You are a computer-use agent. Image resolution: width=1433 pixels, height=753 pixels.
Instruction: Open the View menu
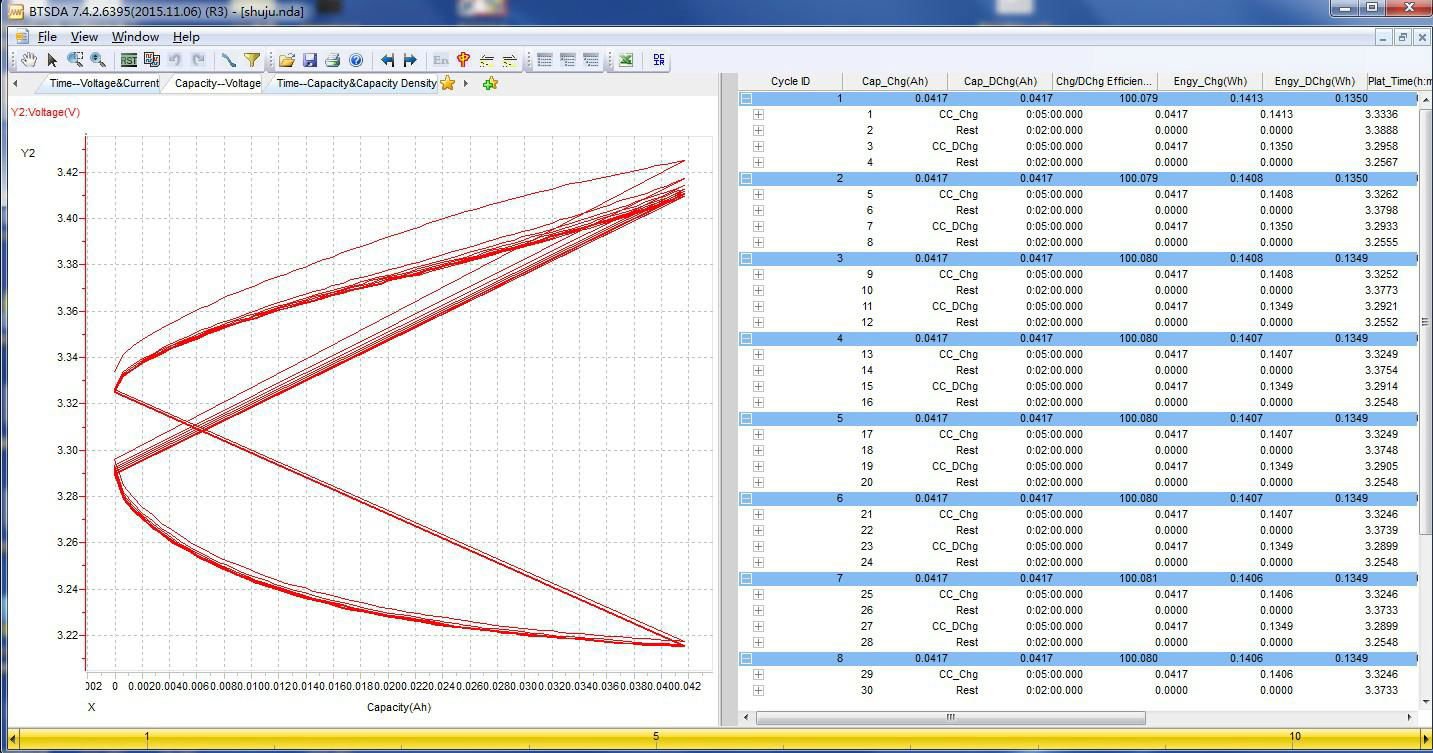click(x=84, y=37)
